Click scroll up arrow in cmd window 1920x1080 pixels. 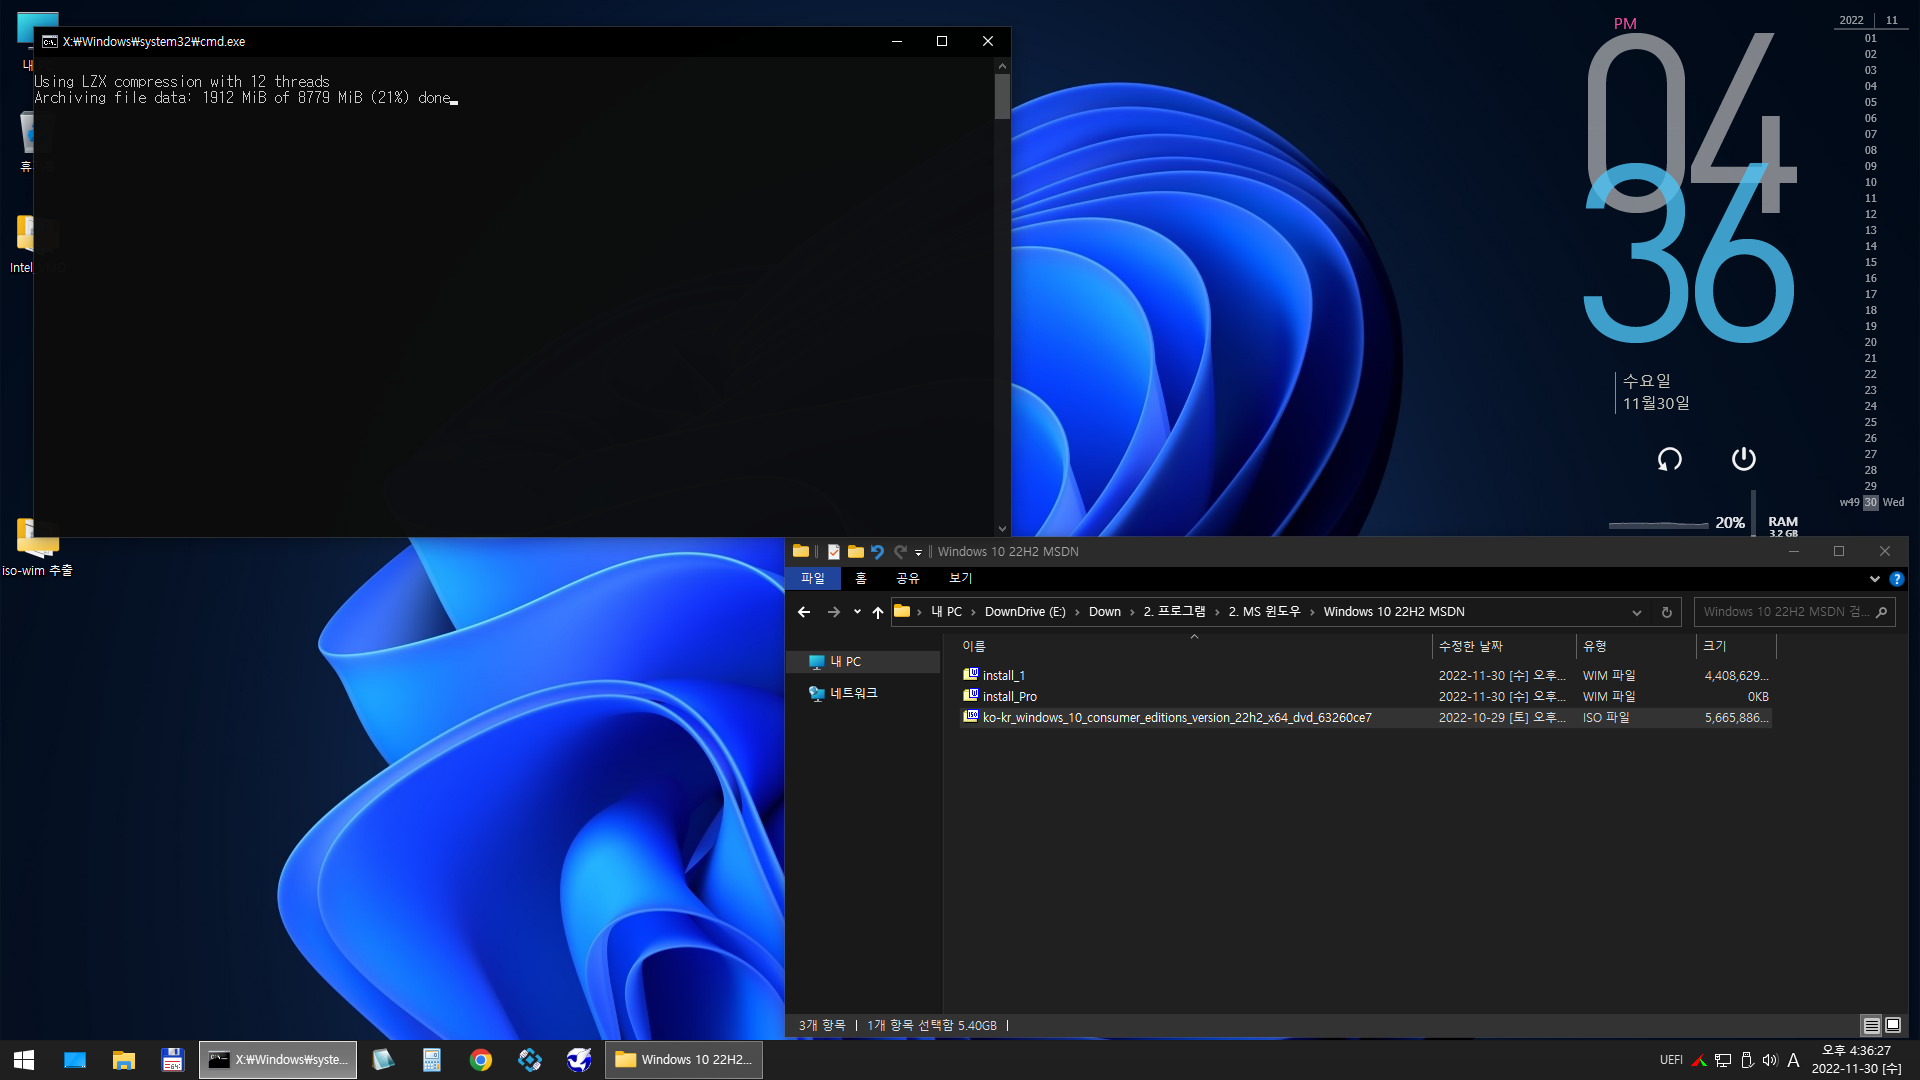click(x=1002, y=66)
